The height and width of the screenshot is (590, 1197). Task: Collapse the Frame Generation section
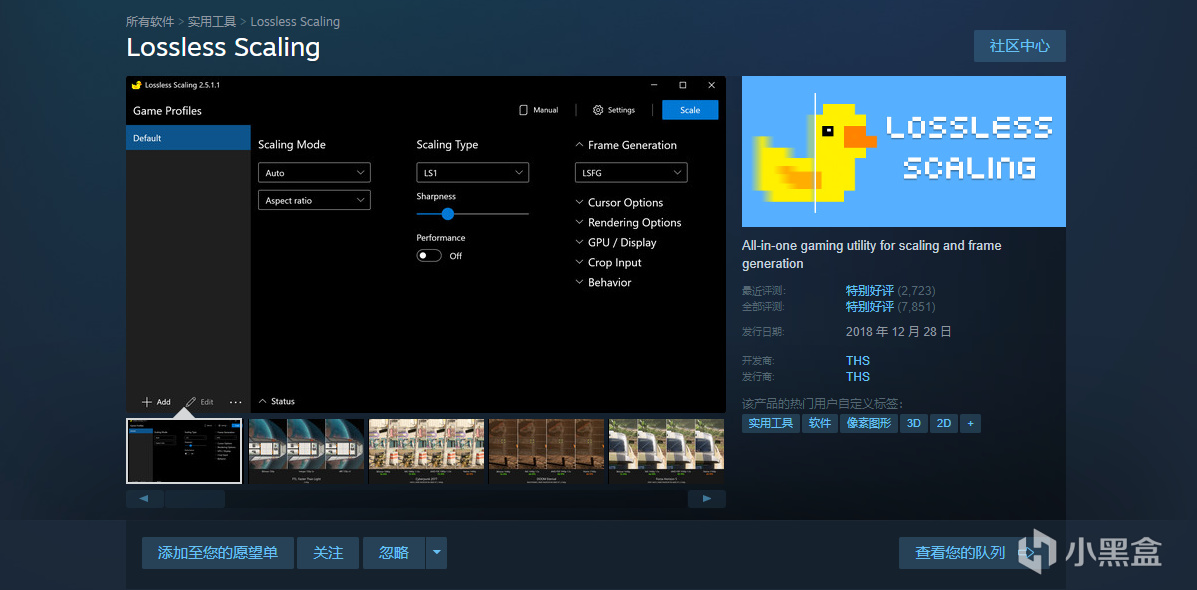pyautogui.click(x=626, y=145)
